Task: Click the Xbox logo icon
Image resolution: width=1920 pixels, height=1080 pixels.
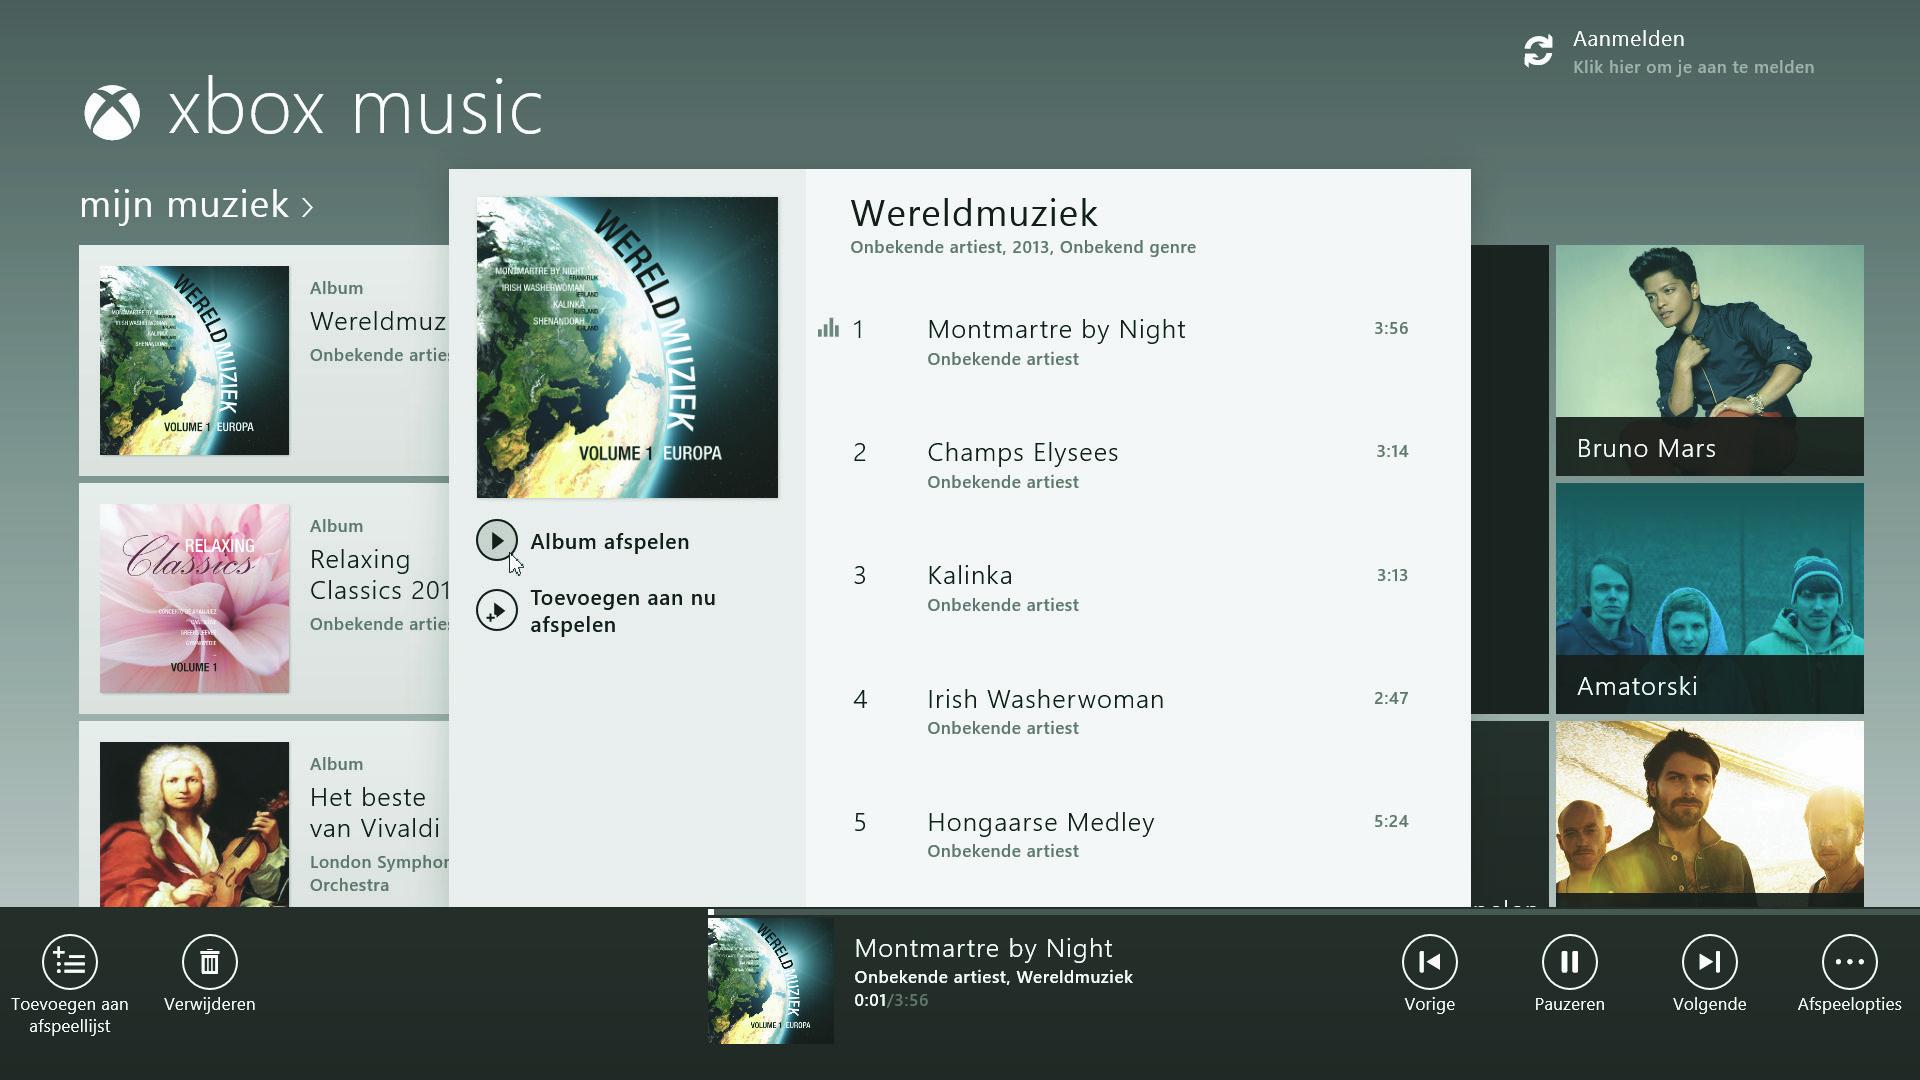Action: (x=112, y=111)
